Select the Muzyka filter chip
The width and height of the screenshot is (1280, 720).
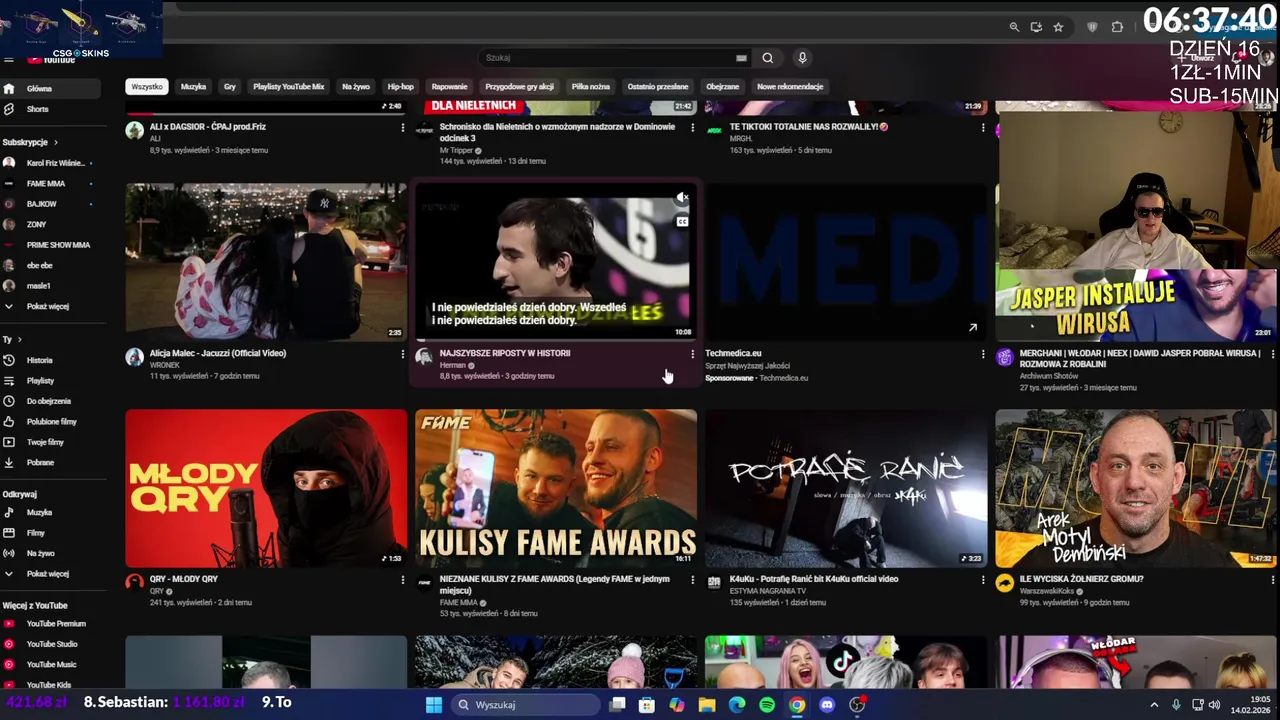194,87
